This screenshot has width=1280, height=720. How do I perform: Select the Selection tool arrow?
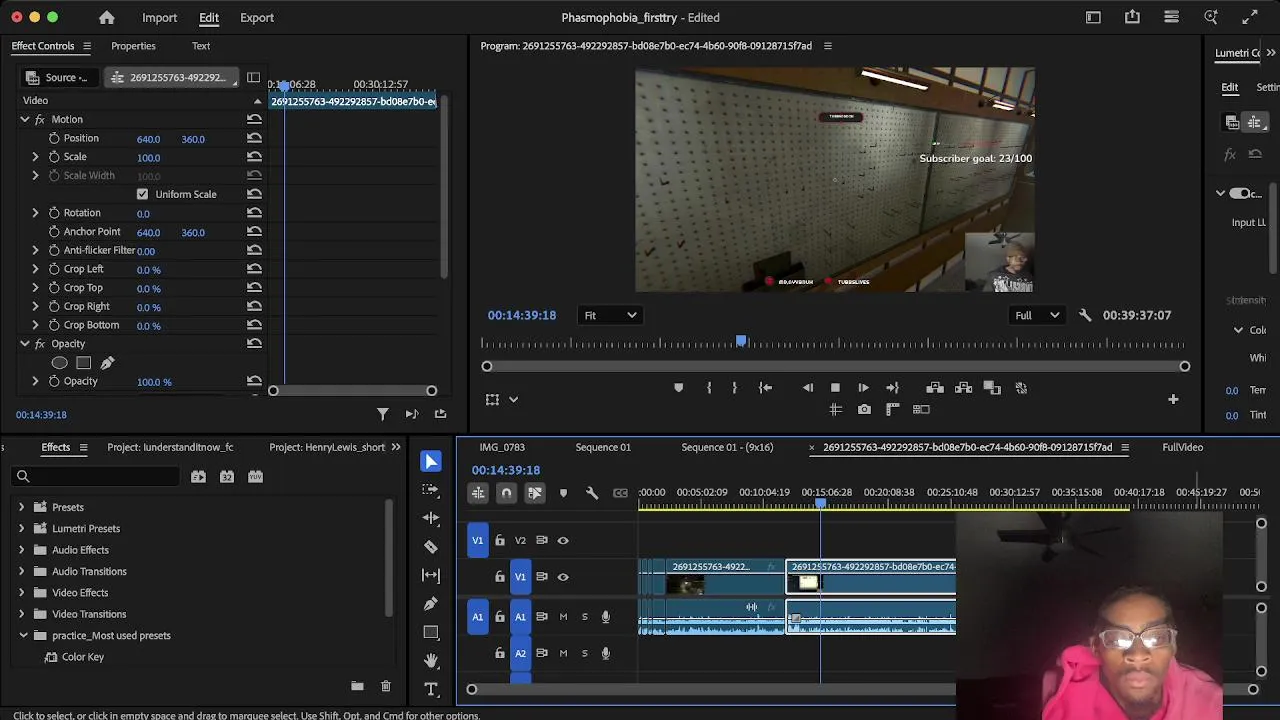pyautogui.click(x=431, y=461)
